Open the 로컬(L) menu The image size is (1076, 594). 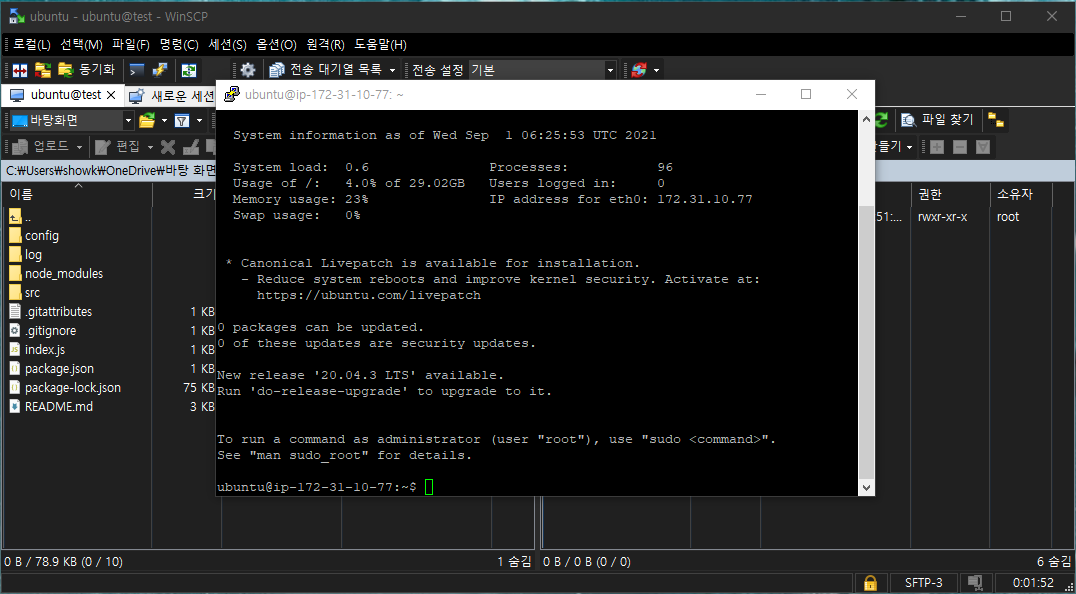coord(32,45)
